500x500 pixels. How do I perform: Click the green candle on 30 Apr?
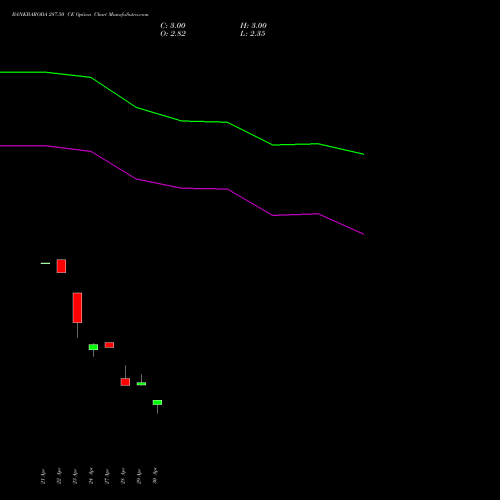(157, 403)
